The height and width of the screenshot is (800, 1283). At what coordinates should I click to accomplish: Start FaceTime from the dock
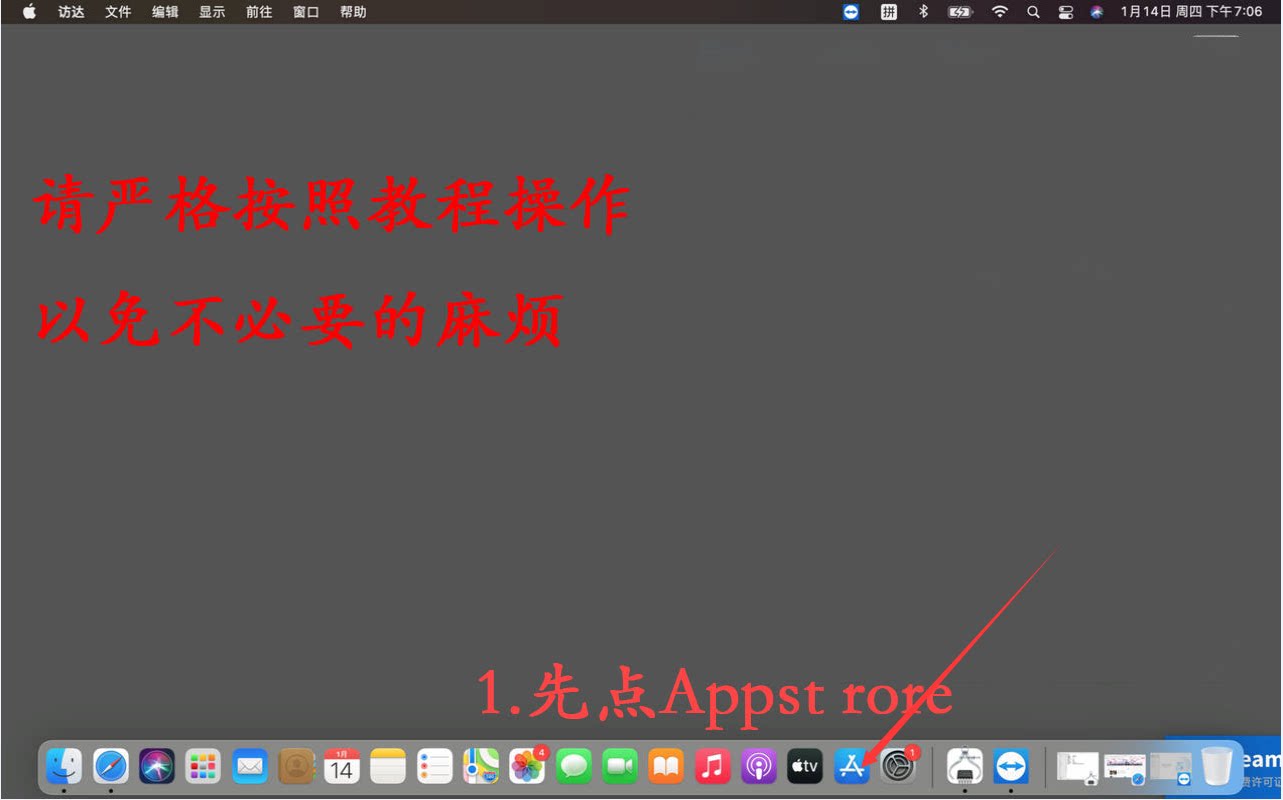pyautogui.click(x=620, y=766)
